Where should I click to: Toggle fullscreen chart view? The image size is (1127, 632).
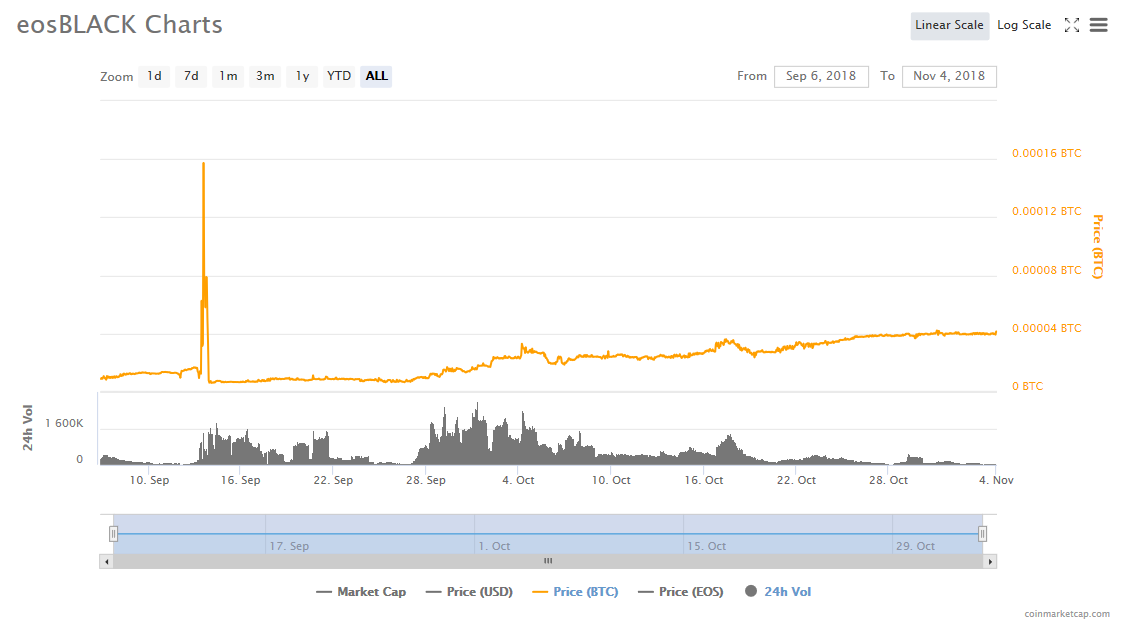coord(1072,25)
